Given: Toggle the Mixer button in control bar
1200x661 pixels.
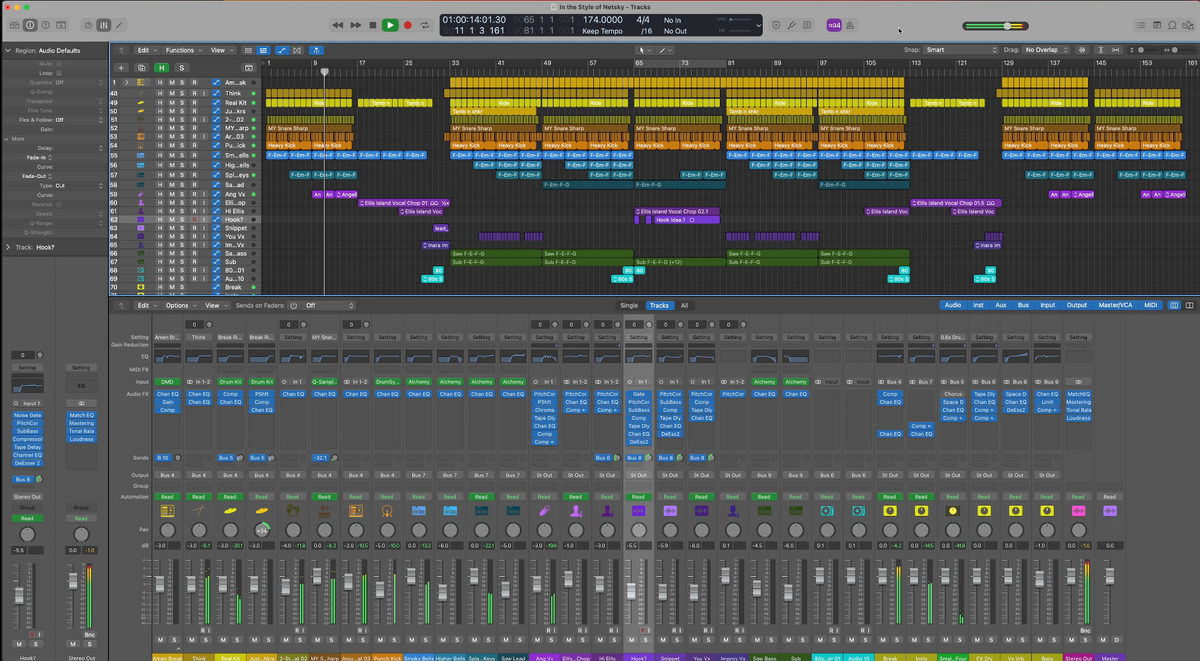Looking at the screenshot, I should click(x=105, y=24).
